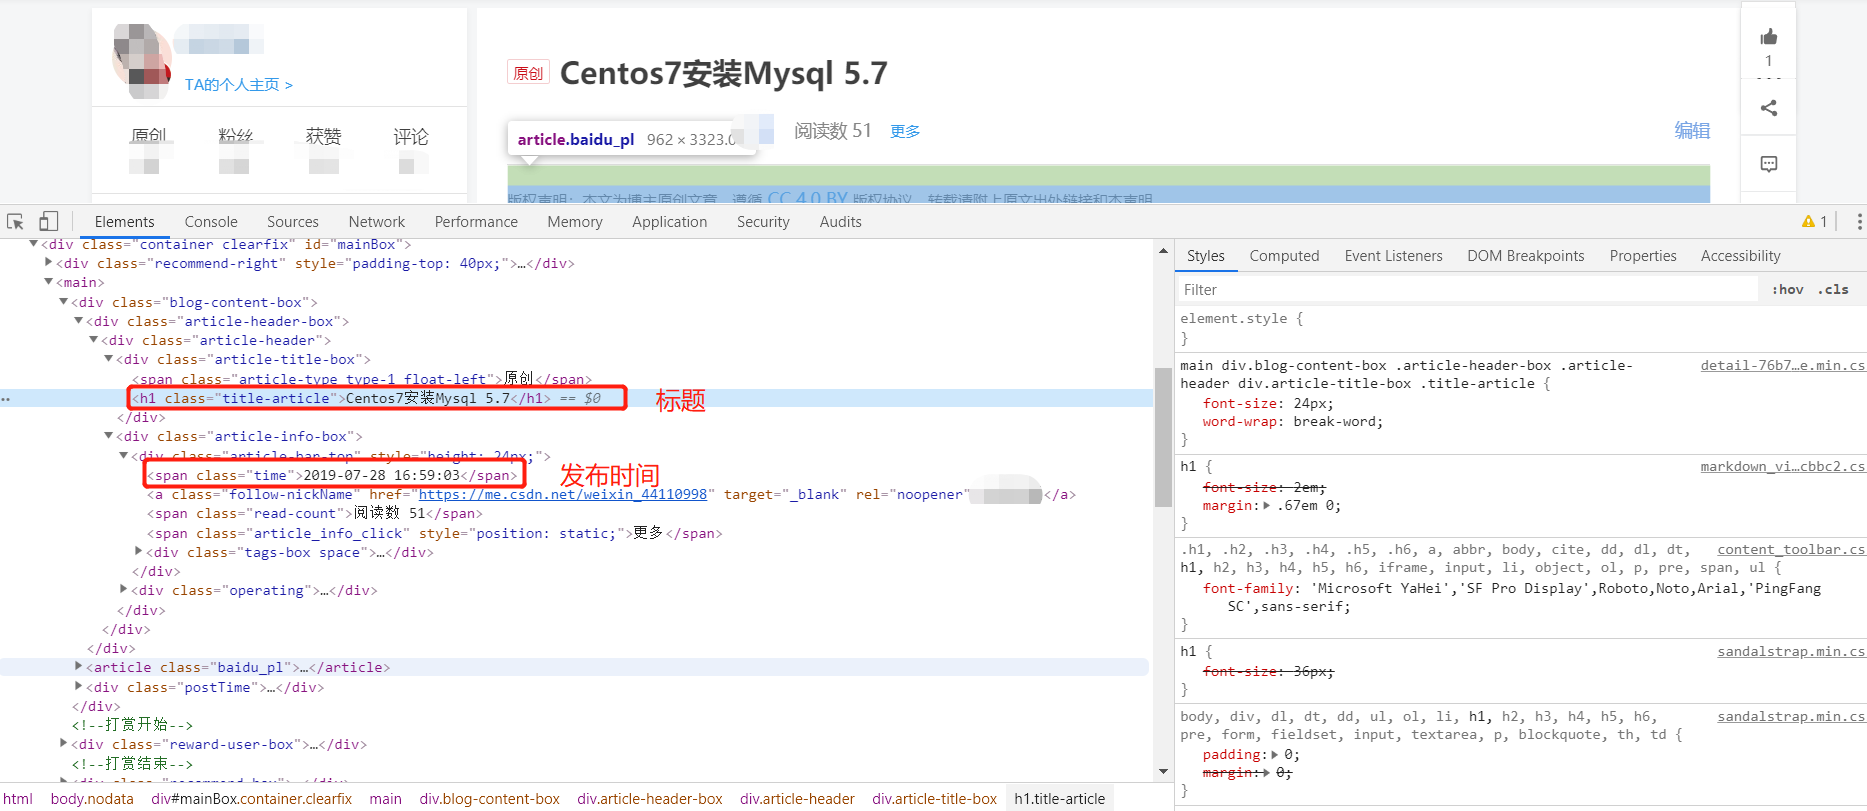Click the warning count indicator
The width and height of the screenshot is (1867, 811).
[x=1814, y=222]
